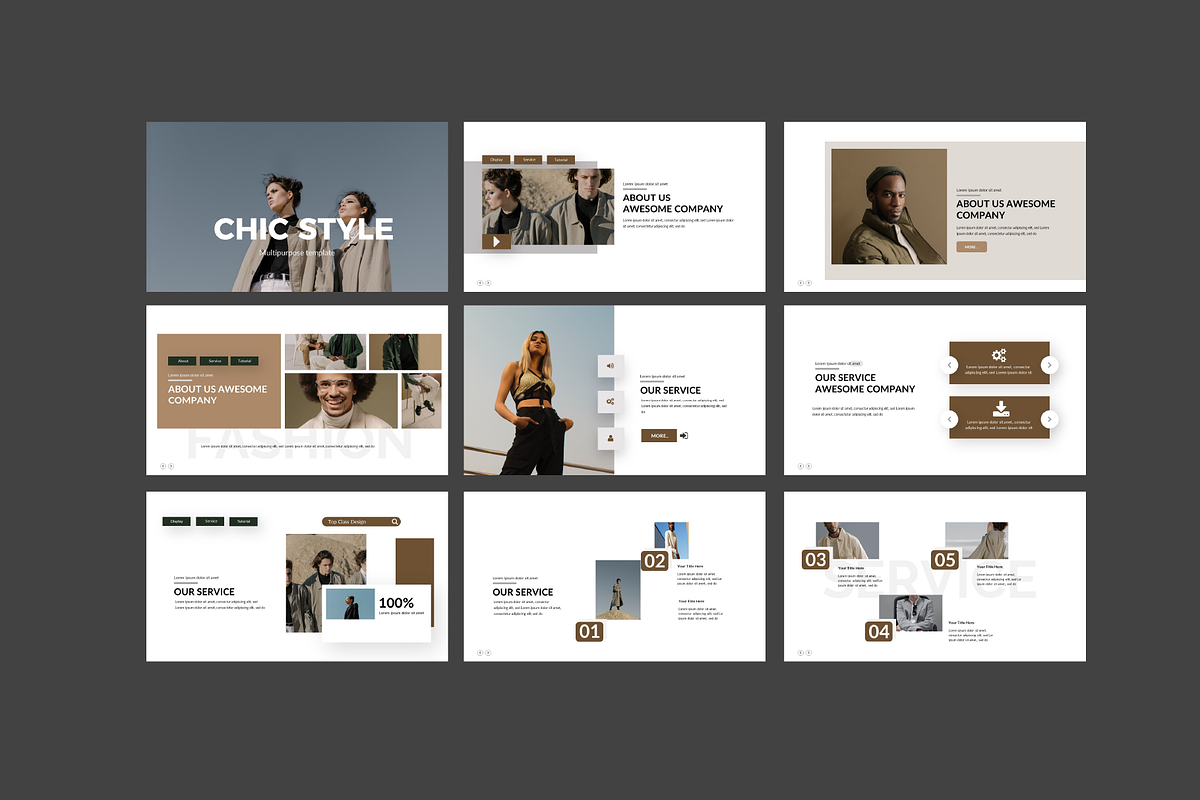The image size is (1200, 800).
Task: Click the speaker icon tile beside the woman photo
Action: coord(610,365)
